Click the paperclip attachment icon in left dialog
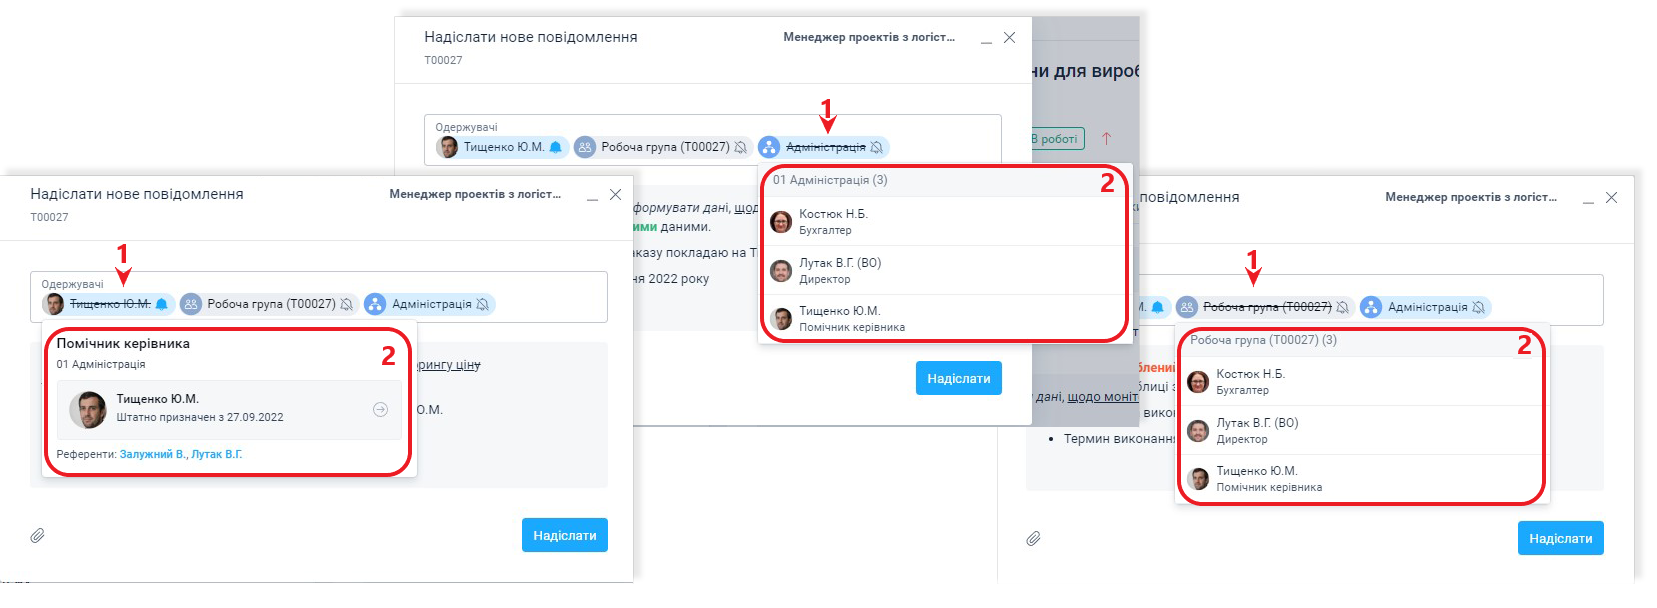The height and width of the screenshot is (608, 1657). (37, 536)
